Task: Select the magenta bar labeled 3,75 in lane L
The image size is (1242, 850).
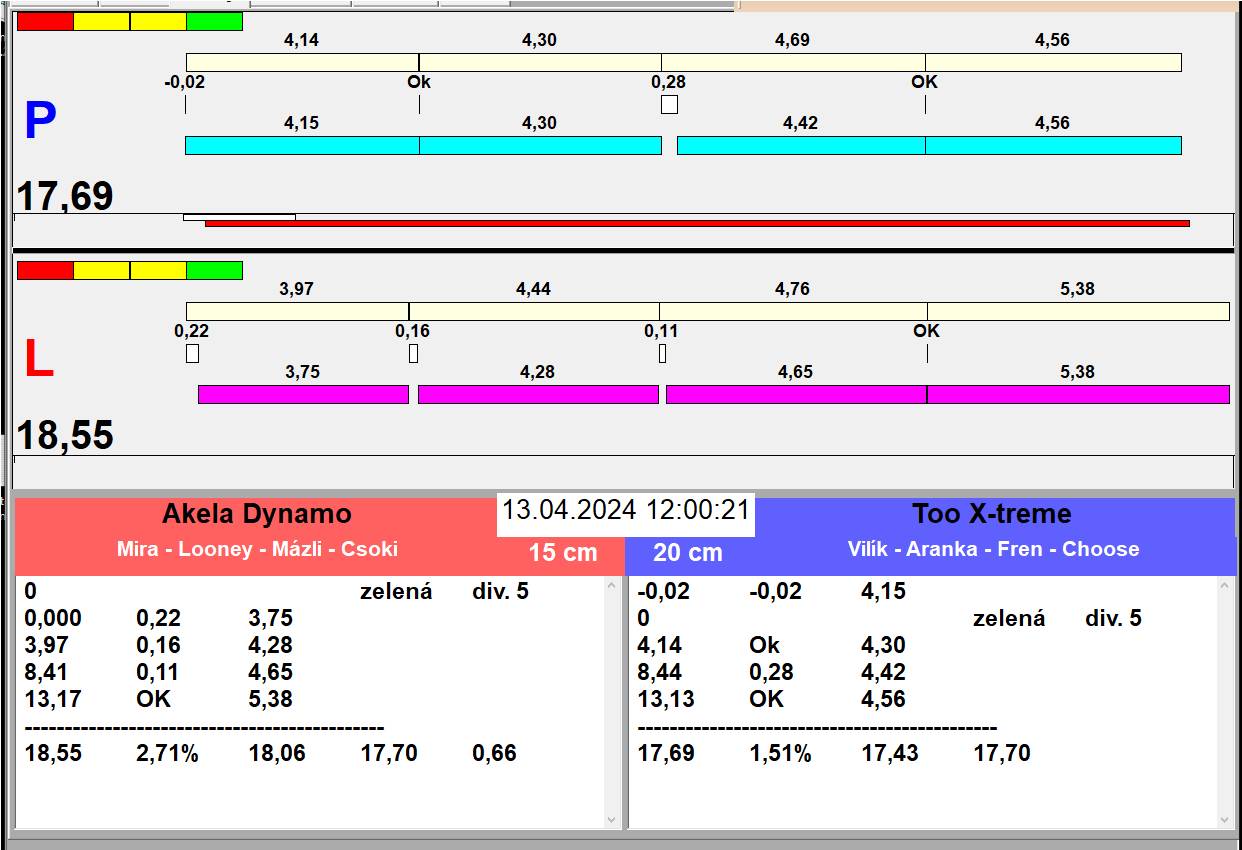Action: pyautogui.click(x=303, y=394)
